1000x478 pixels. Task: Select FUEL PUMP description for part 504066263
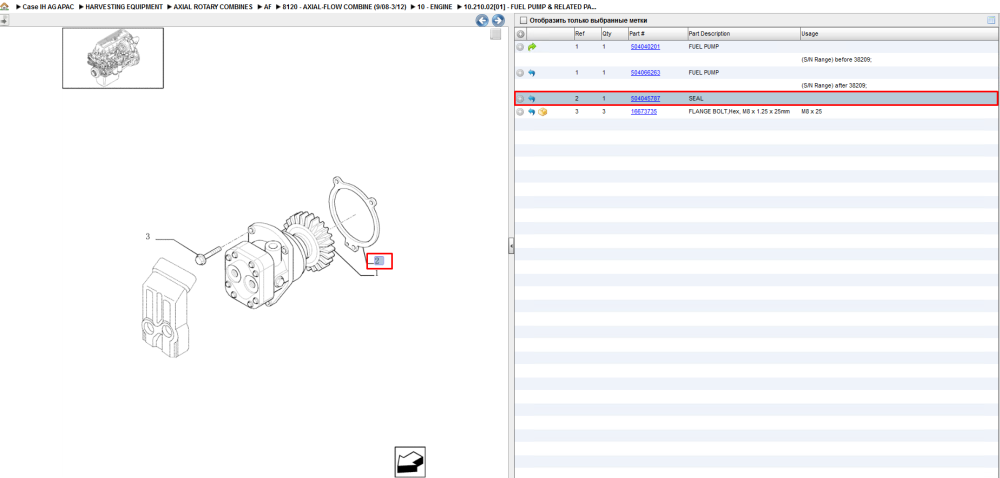703,73
